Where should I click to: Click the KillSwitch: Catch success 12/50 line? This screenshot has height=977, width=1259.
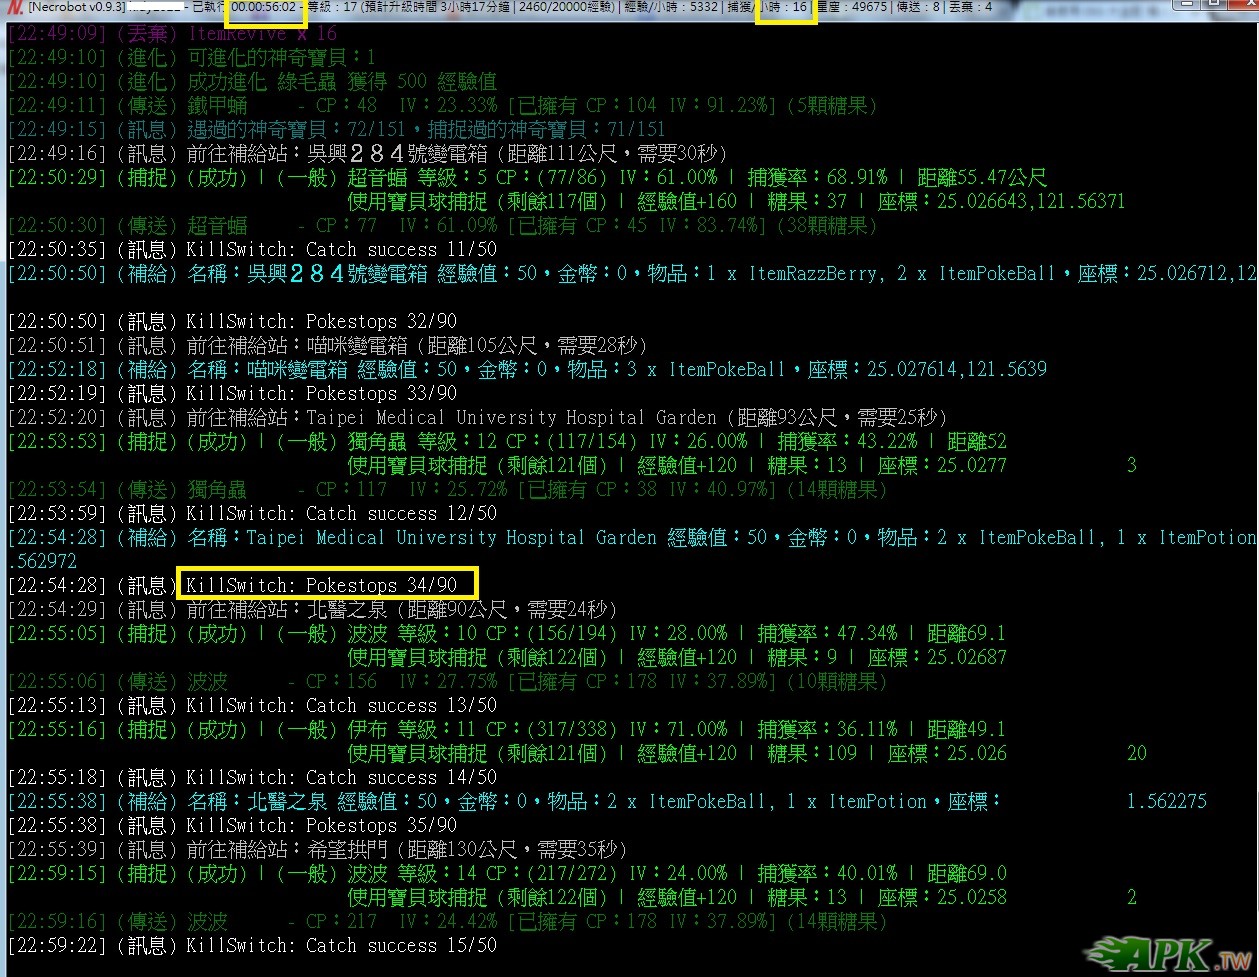tap(252, 514)
